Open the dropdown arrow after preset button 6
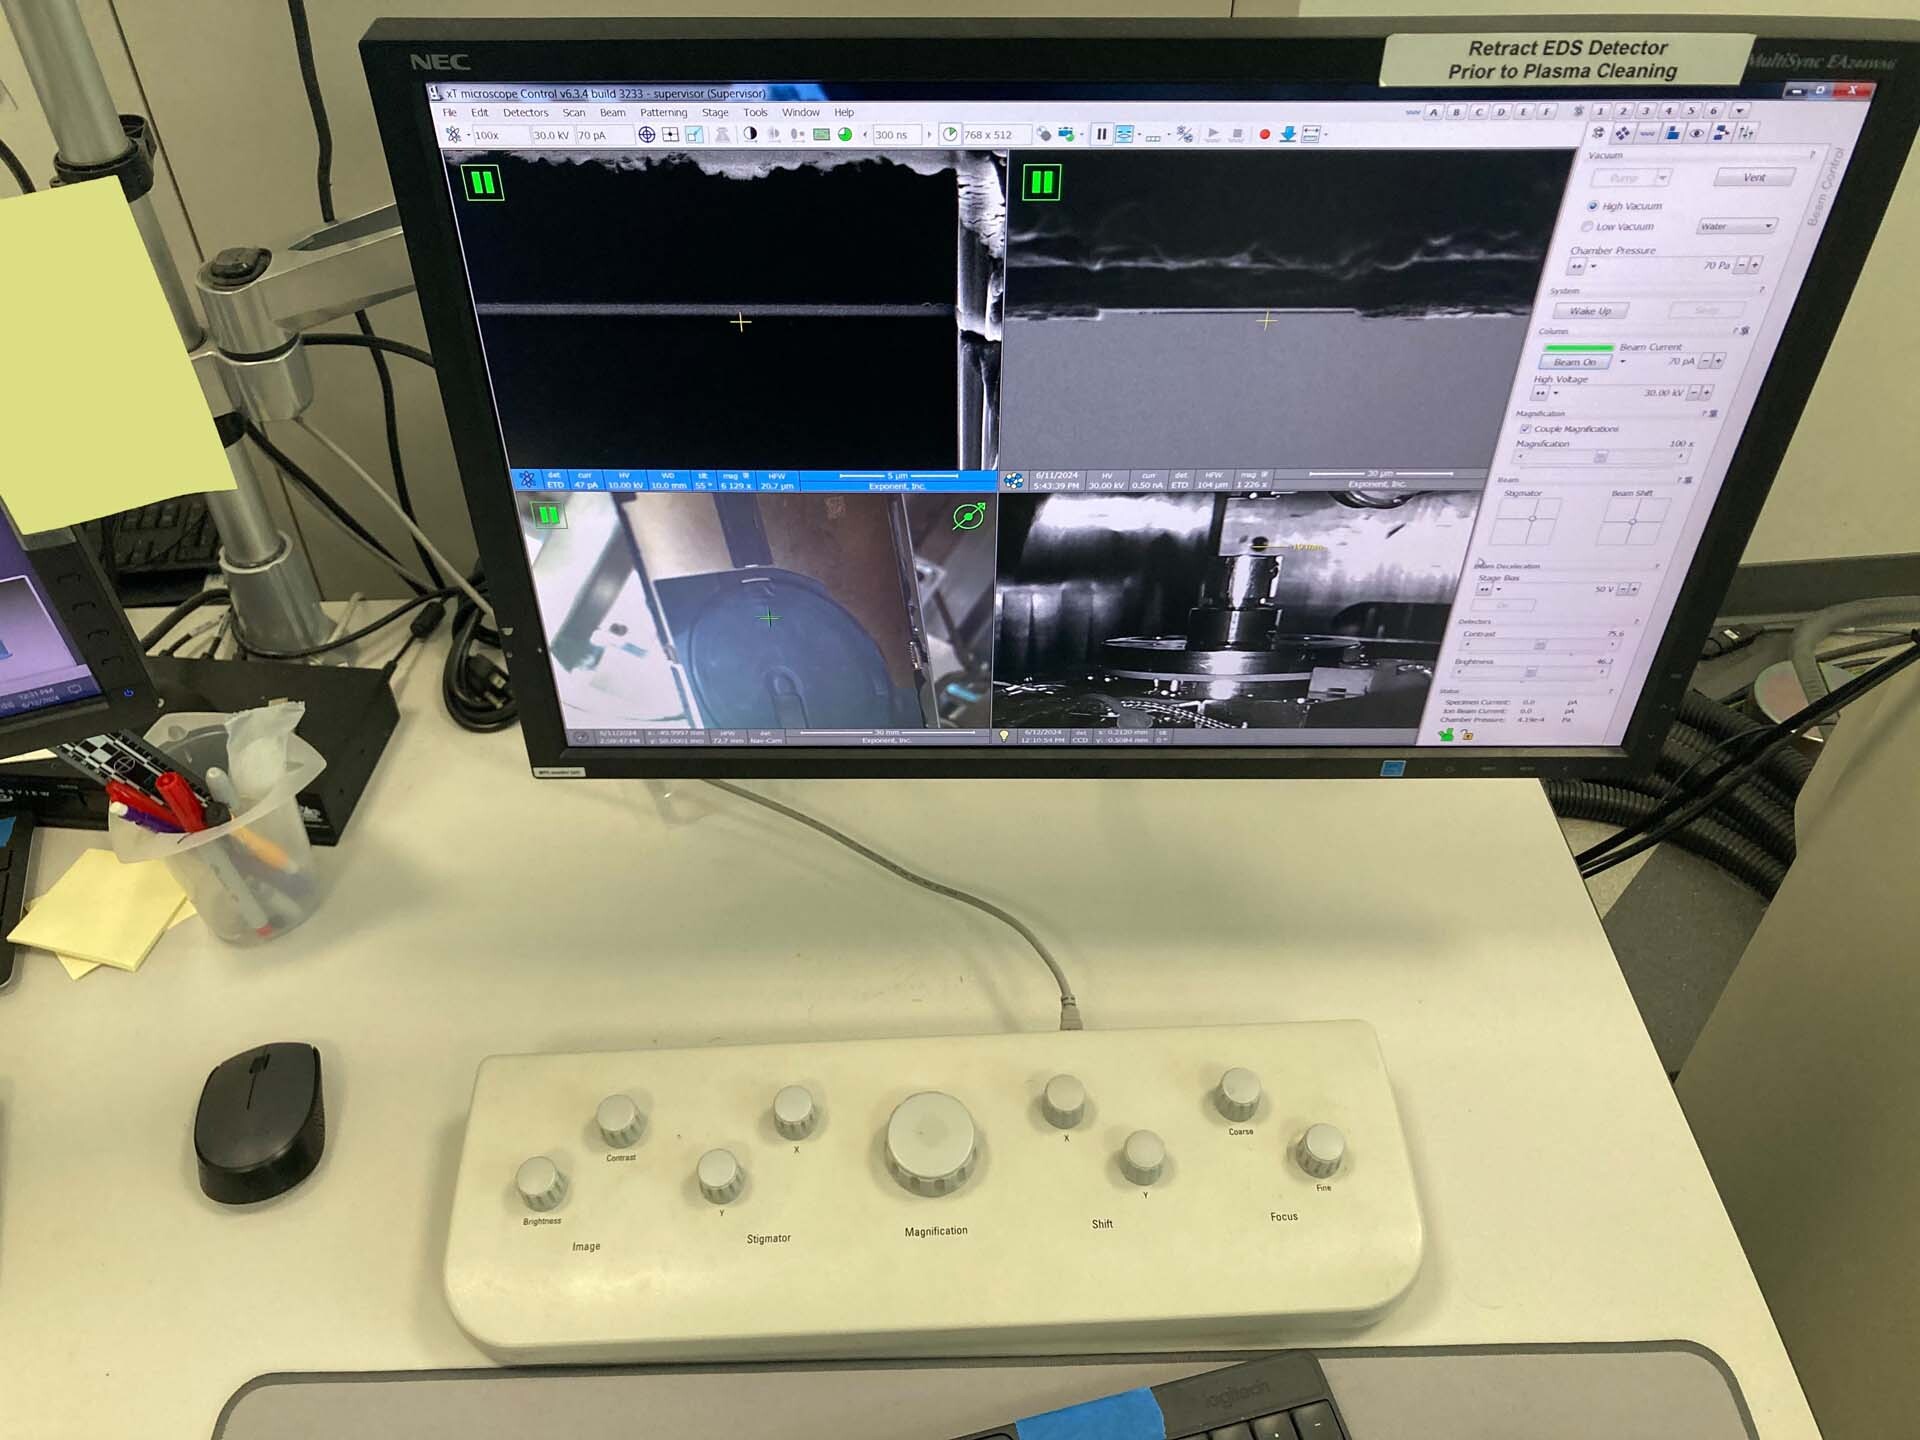The width and height of the screenshot is (1920, 1440). tap(1740, 111)
